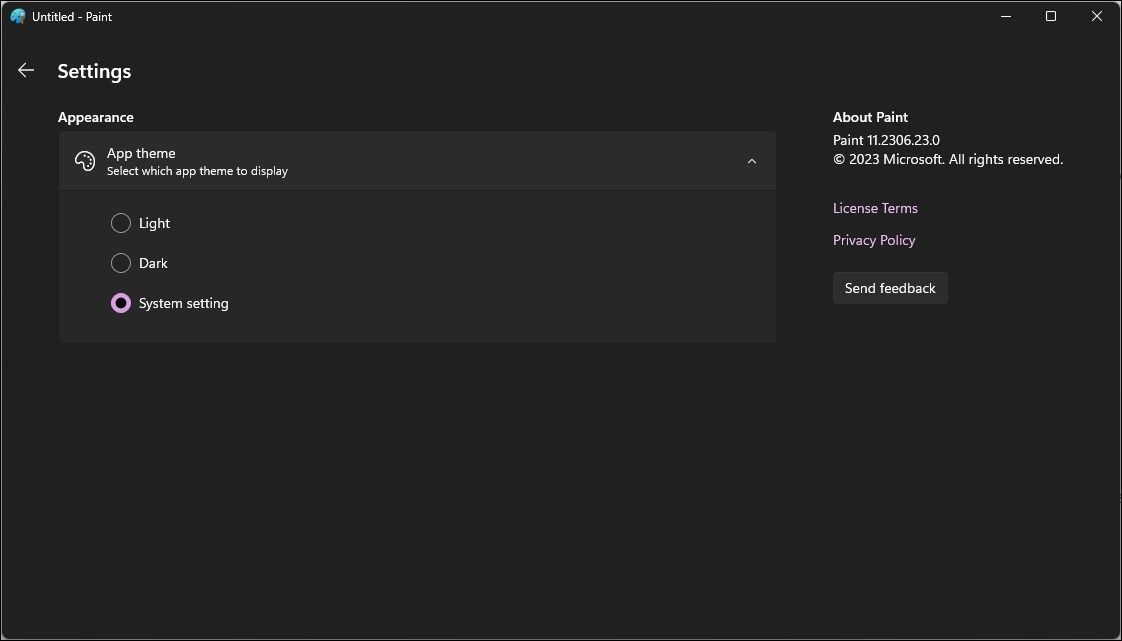Viewport: 1122px width, 641px height.
Task: Click the palette icon beside App theme
Action: point(85,160)
